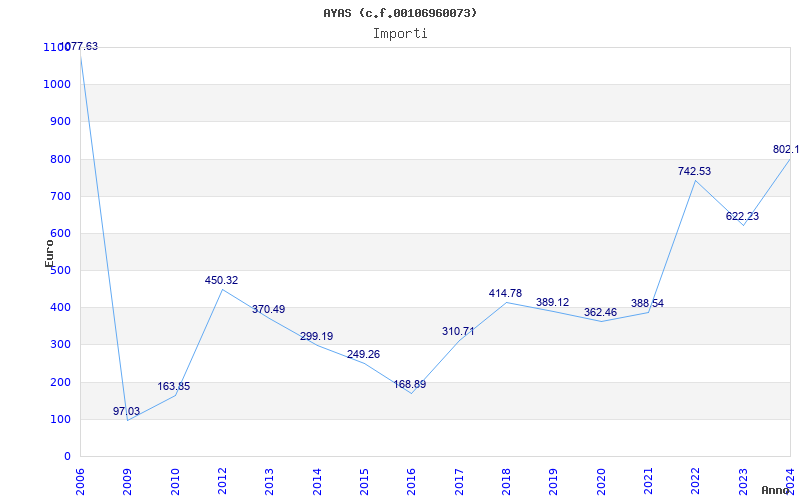The image size is (800, 500).
Task: Click the 299.19 data label
Action: 316,336
